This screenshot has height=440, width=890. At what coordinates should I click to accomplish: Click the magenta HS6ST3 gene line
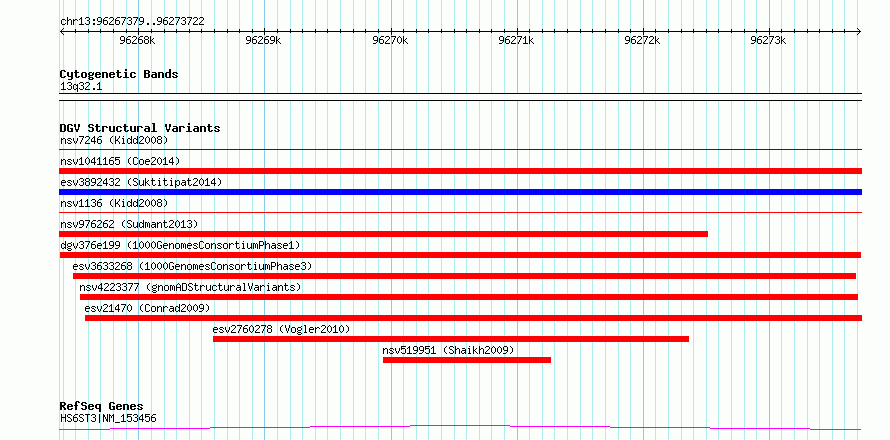460,428
